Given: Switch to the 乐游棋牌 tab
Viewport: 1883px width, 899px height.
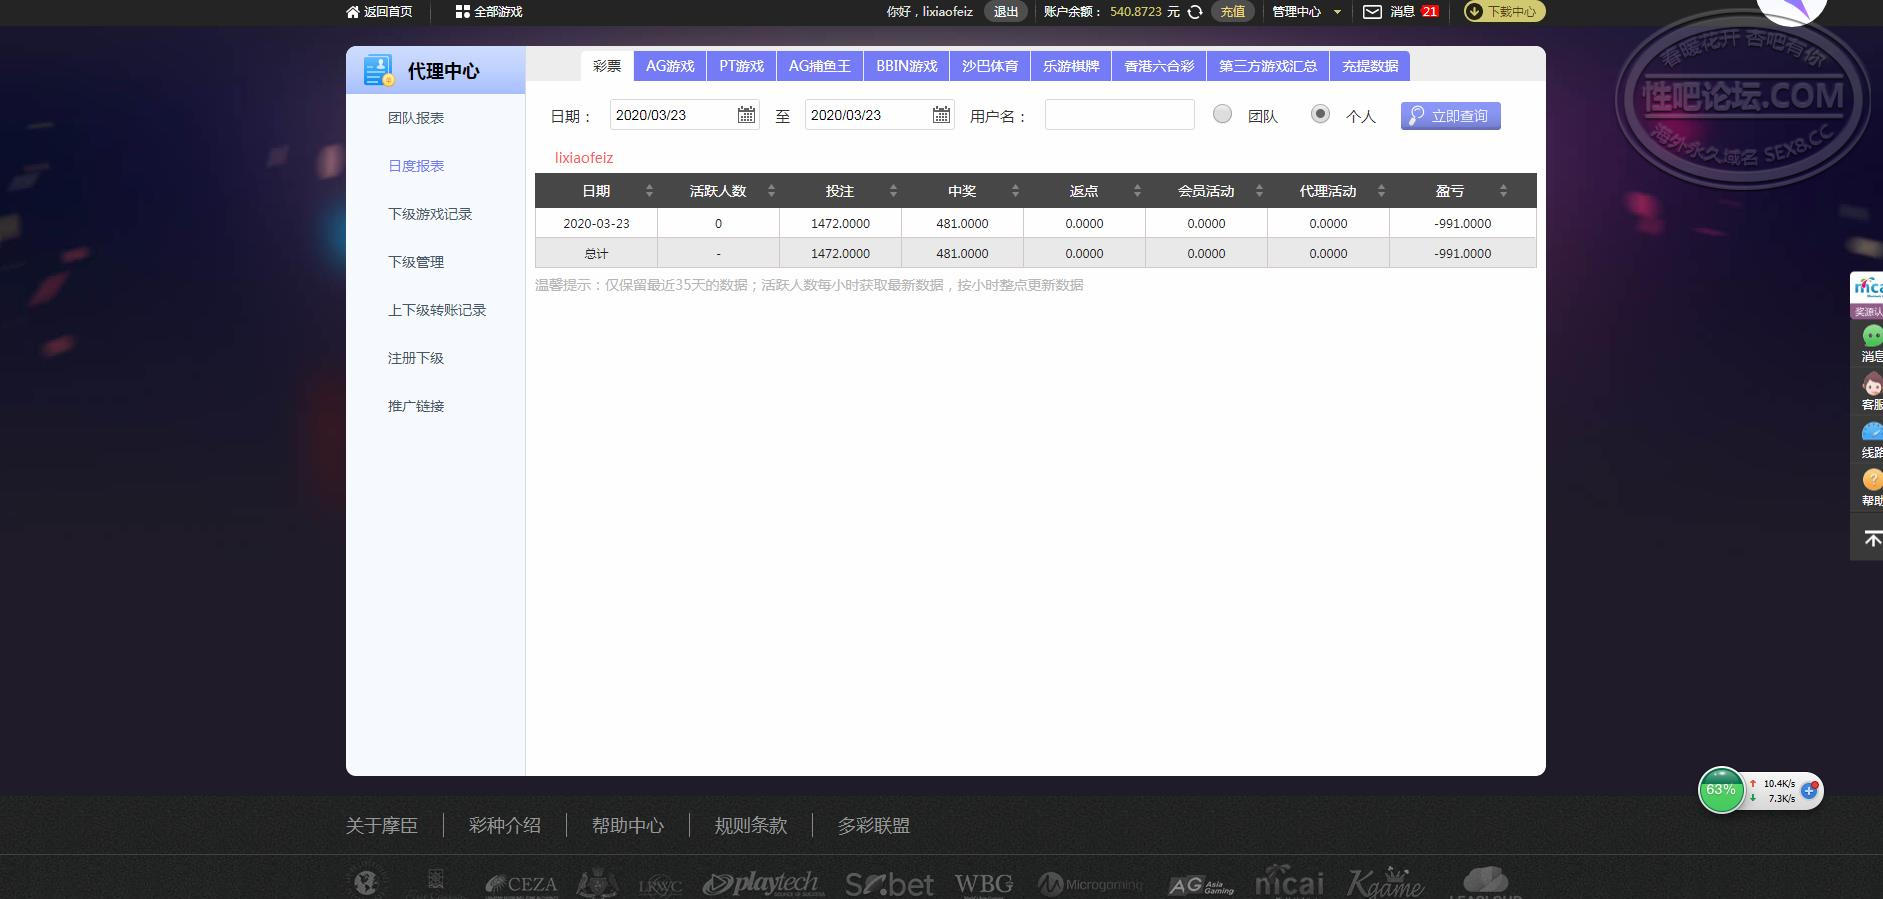Looking at the screenshot, I should click(1071, 66).
